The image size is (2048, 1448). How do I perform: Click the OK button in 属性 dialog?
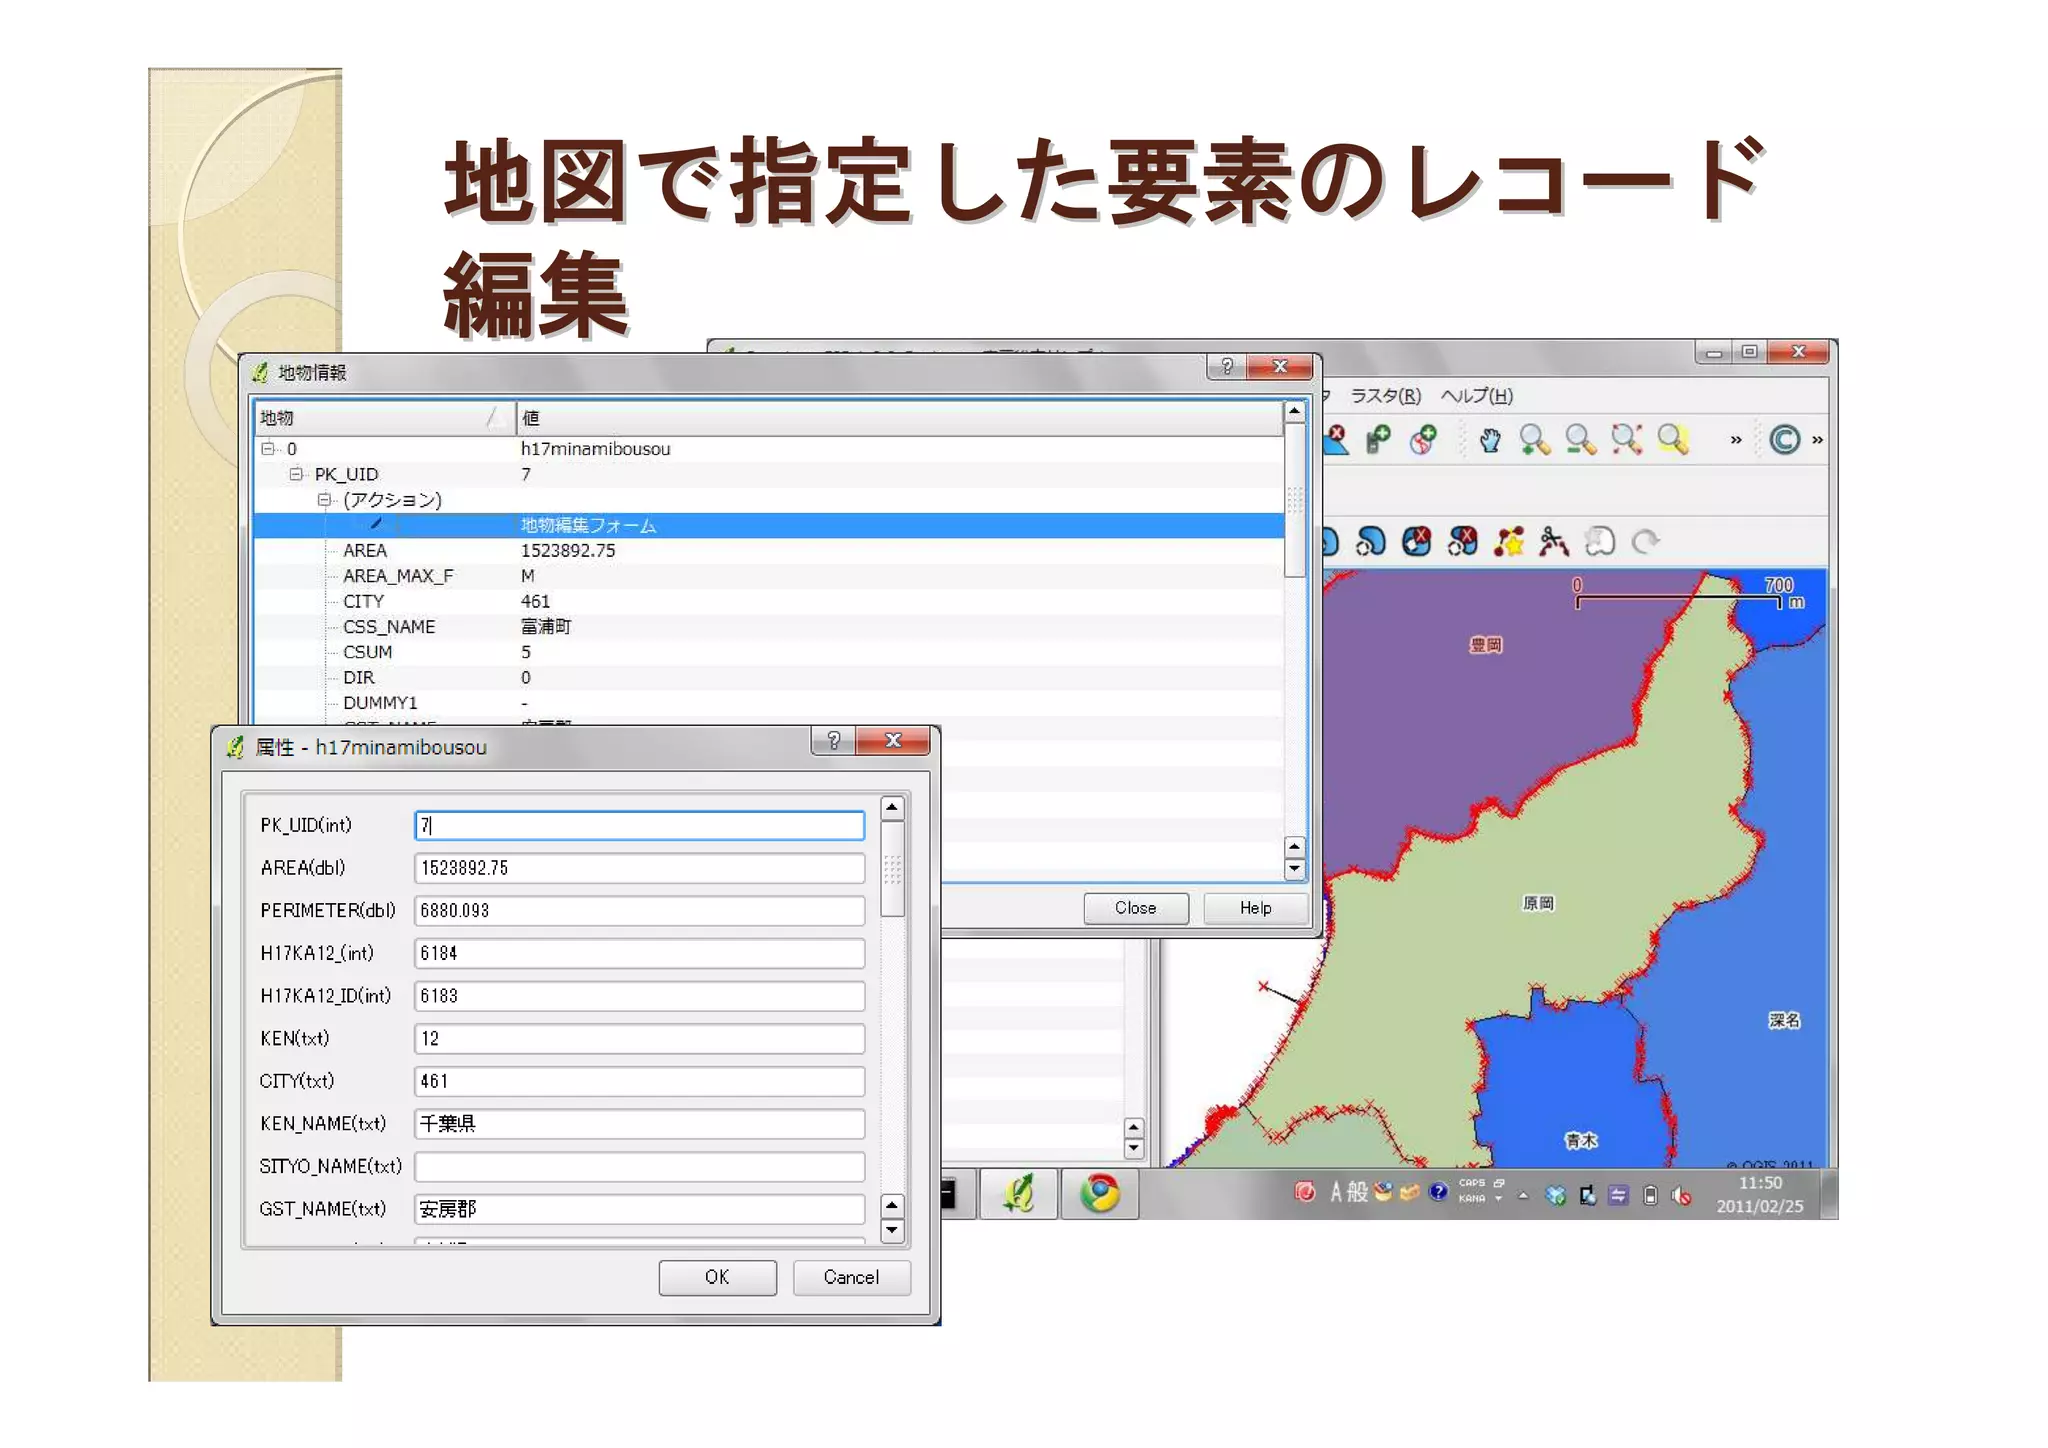(x=717, y=1278)
